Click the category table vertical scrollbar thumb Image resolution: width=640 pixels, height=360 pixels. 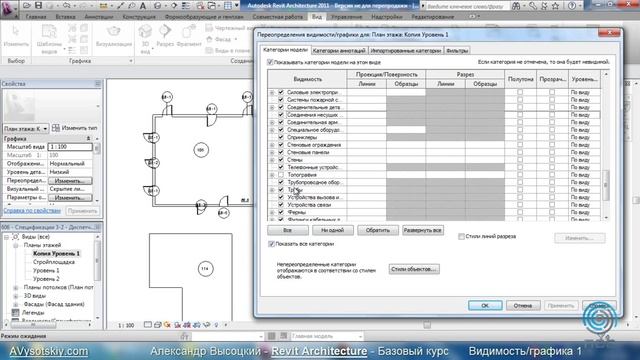click(x=606, y=184)
